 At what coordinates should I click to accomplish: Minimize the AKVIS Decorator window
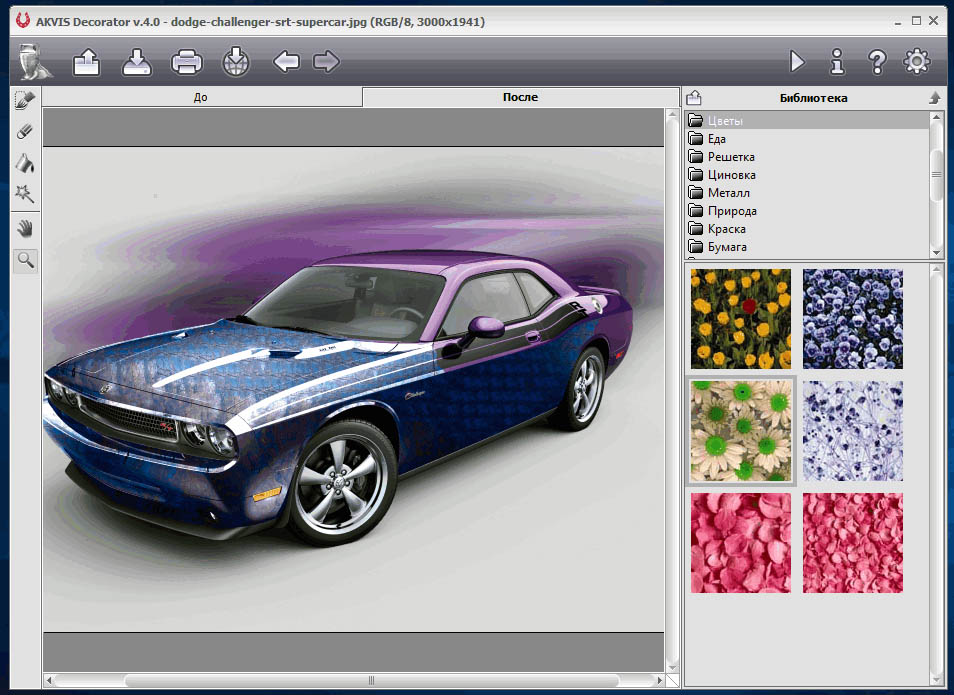[x=898, y=22]
